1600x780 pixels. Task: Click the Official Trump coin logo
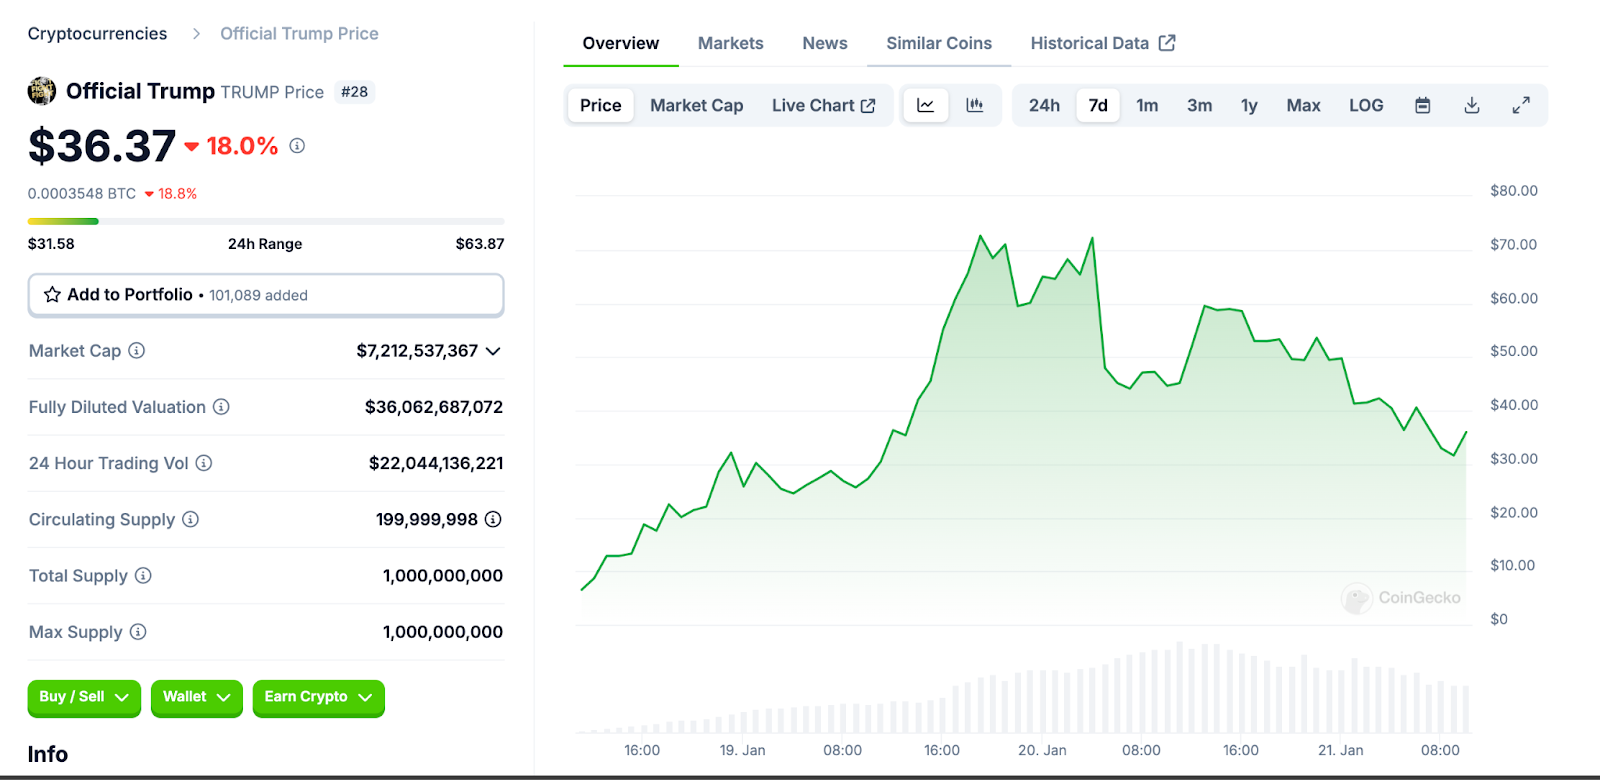point(42,91)
